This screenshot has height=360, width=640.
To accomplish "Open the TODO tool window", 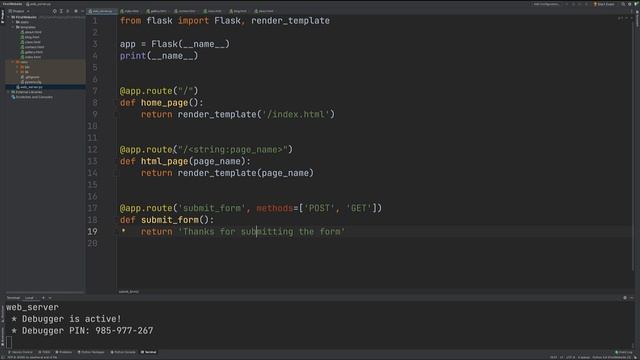I will [x=44, y=352].
